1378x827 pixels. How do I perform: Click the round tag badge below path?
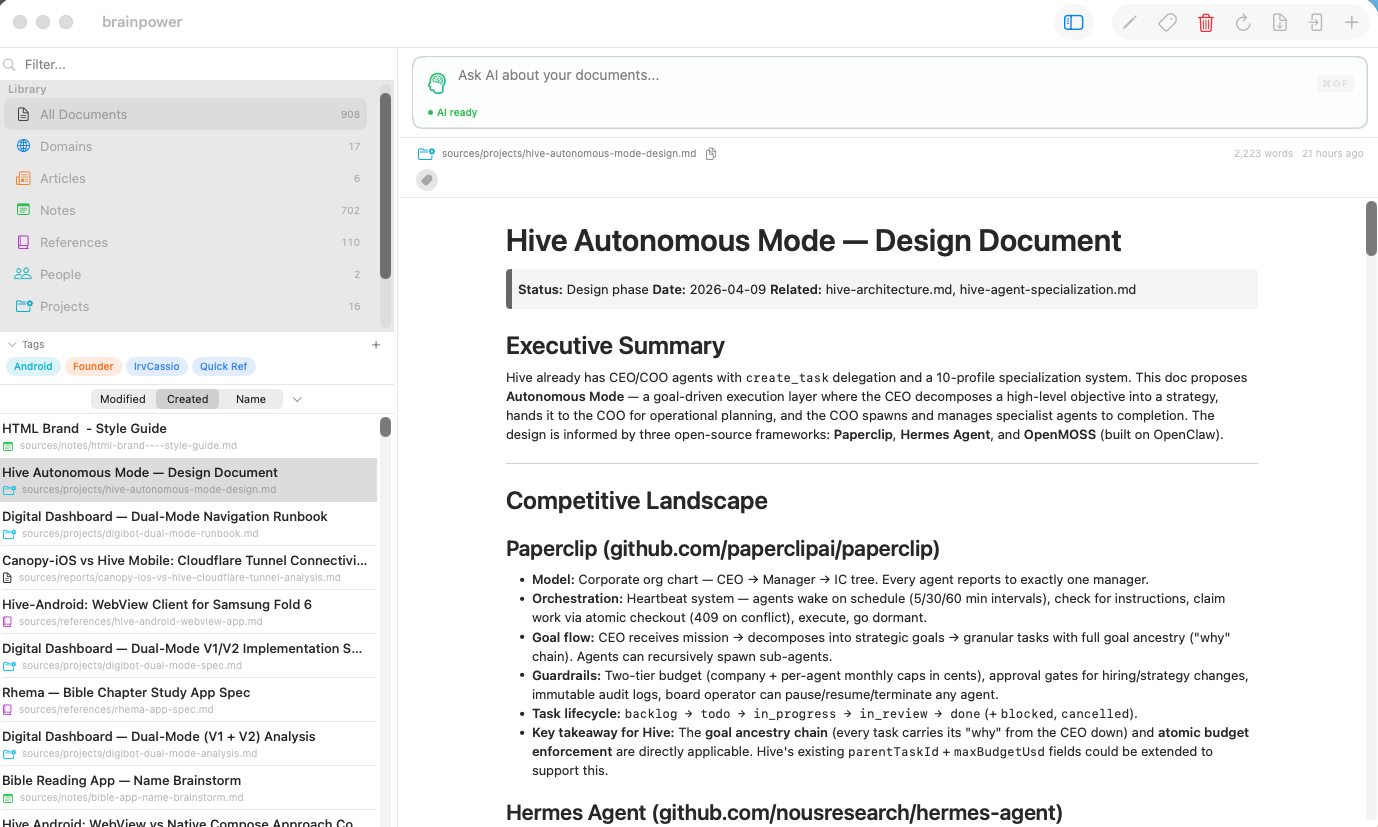(x=427, y=180)
